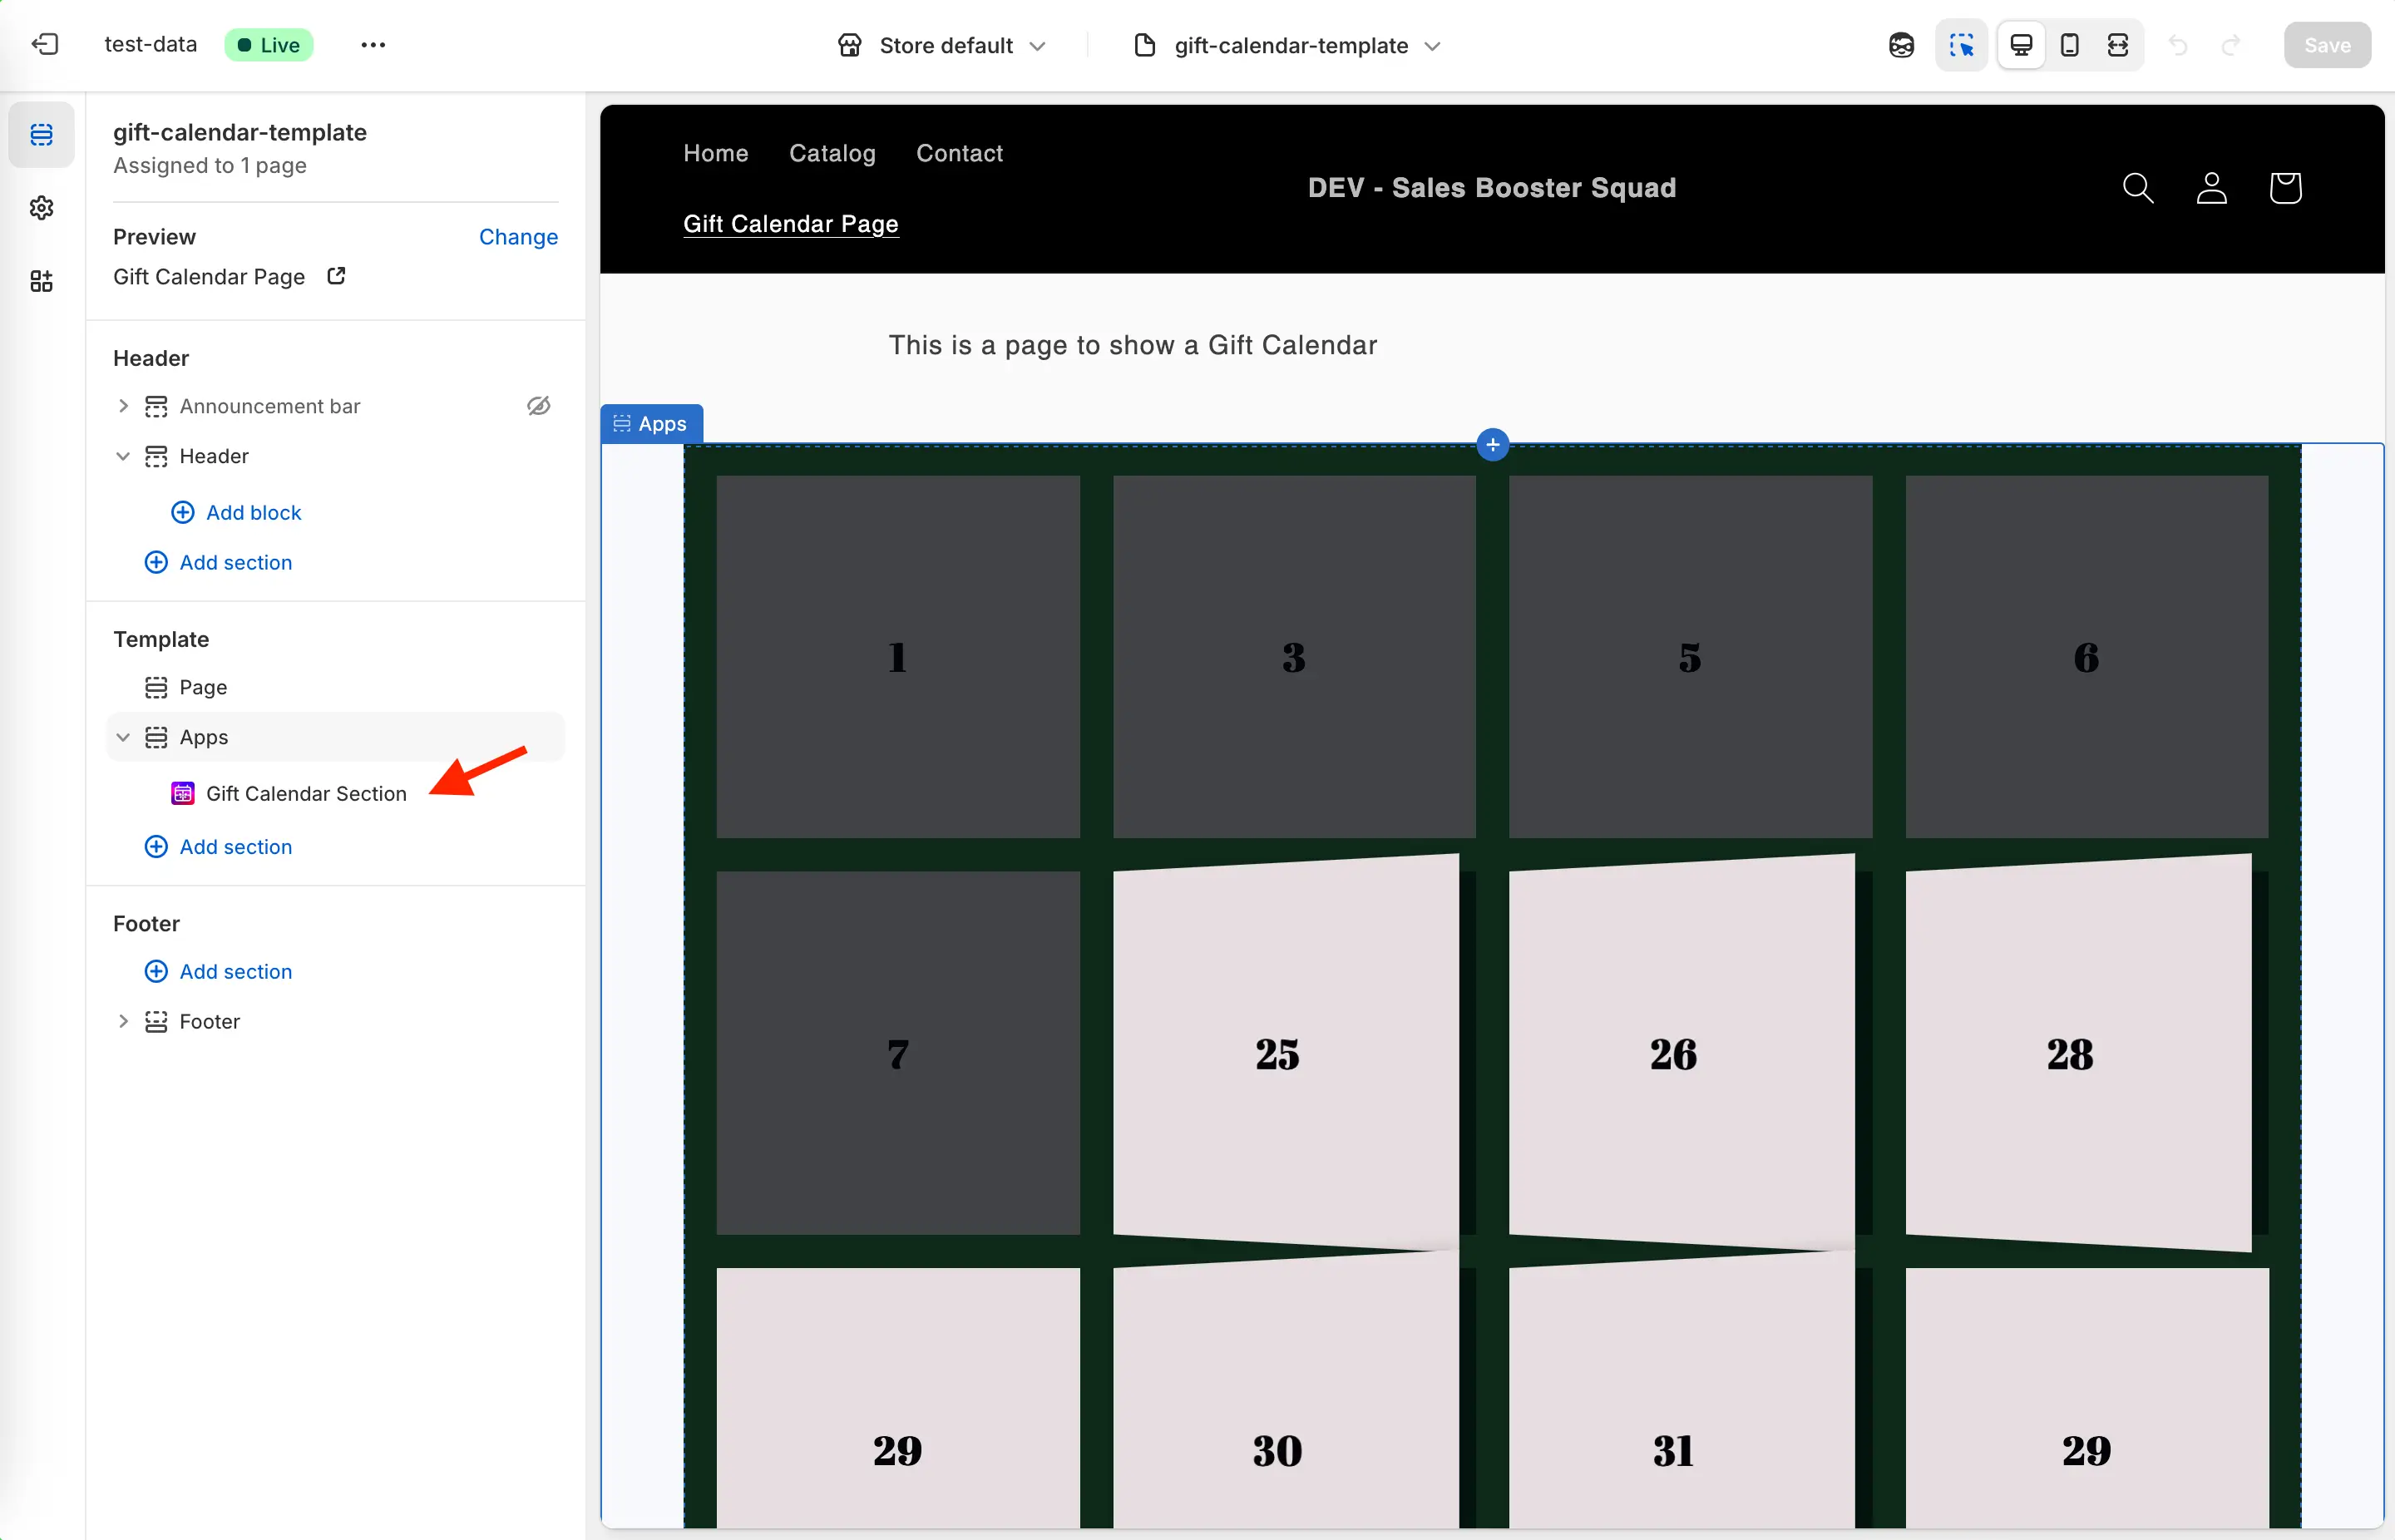Toggle Announcement bar visibility eye icon
The height and width of the screenshot is (1540, 2395).
[539, 406]
